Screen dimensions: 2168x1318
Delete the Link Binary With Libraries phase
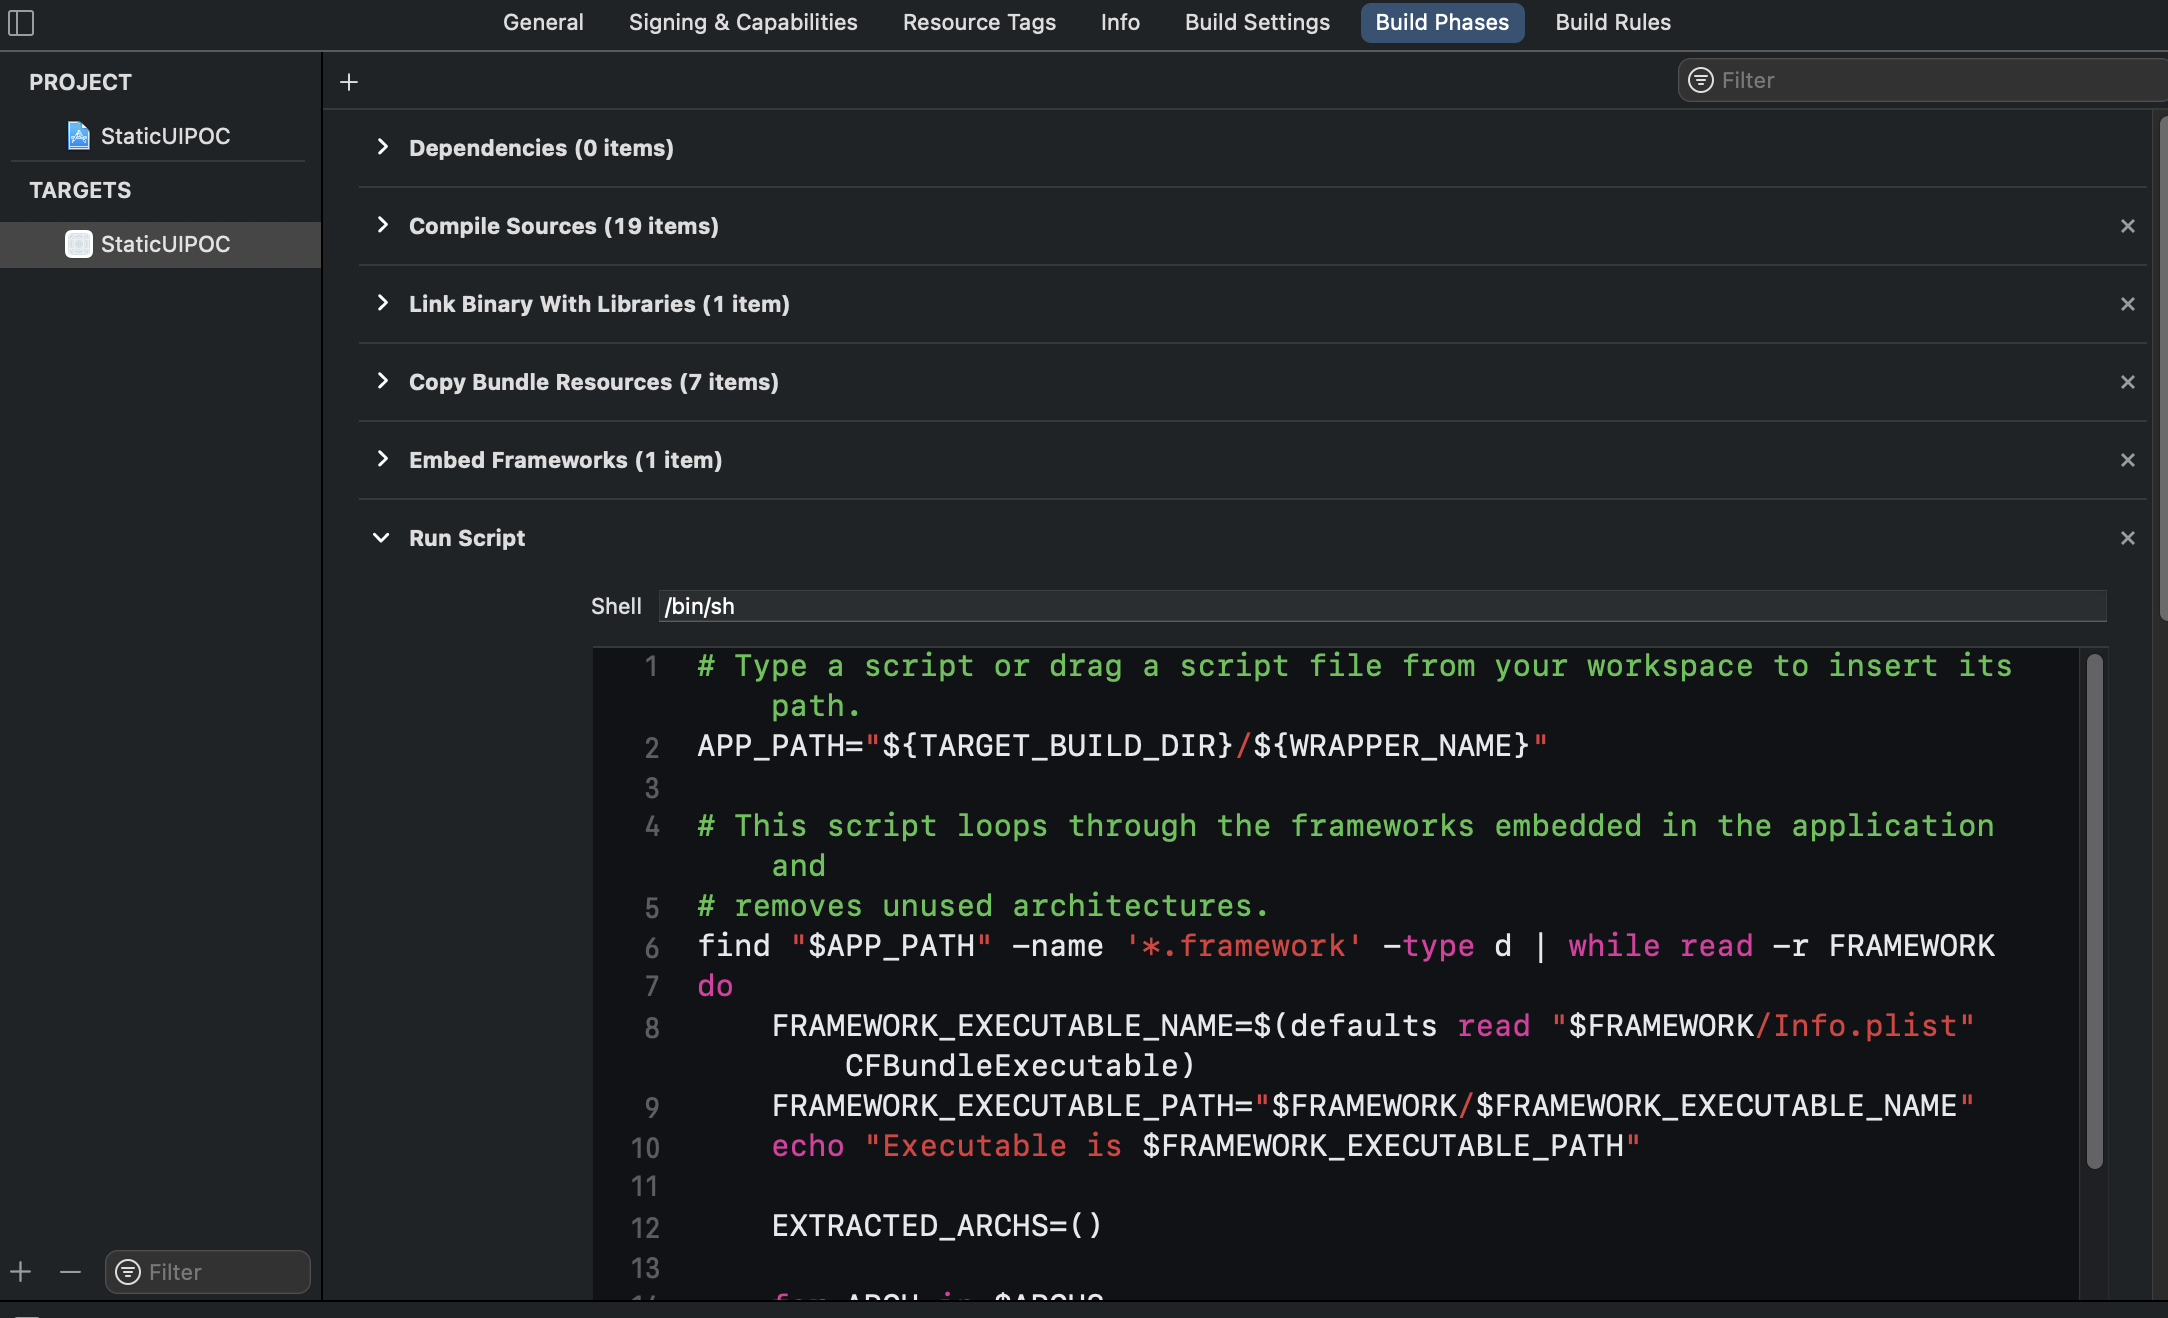2128,304
